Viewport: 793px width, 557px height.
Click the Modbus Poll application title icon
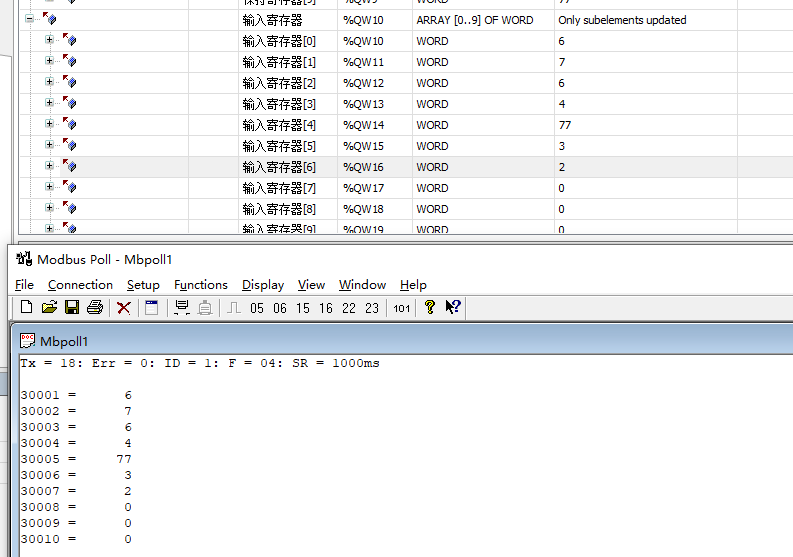point(24,259)
